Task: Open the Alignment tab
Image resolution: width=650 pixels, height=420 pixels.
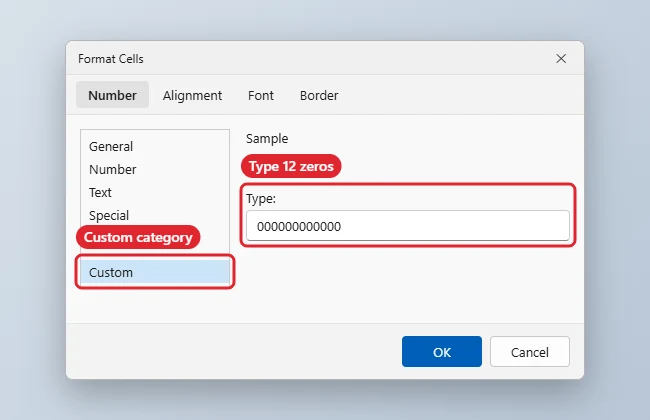Action: click(x=192, y=95)
